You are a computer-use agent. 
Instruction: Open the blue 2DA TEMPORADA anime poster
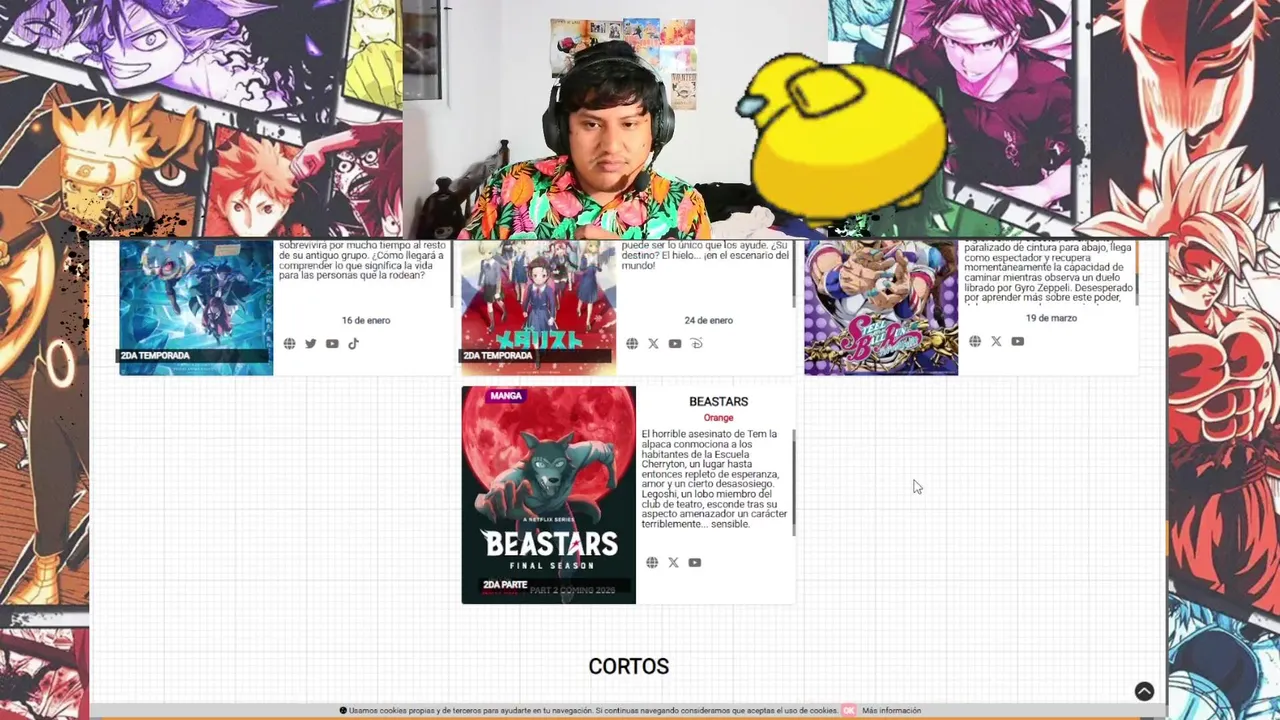[x=196, y=308]
